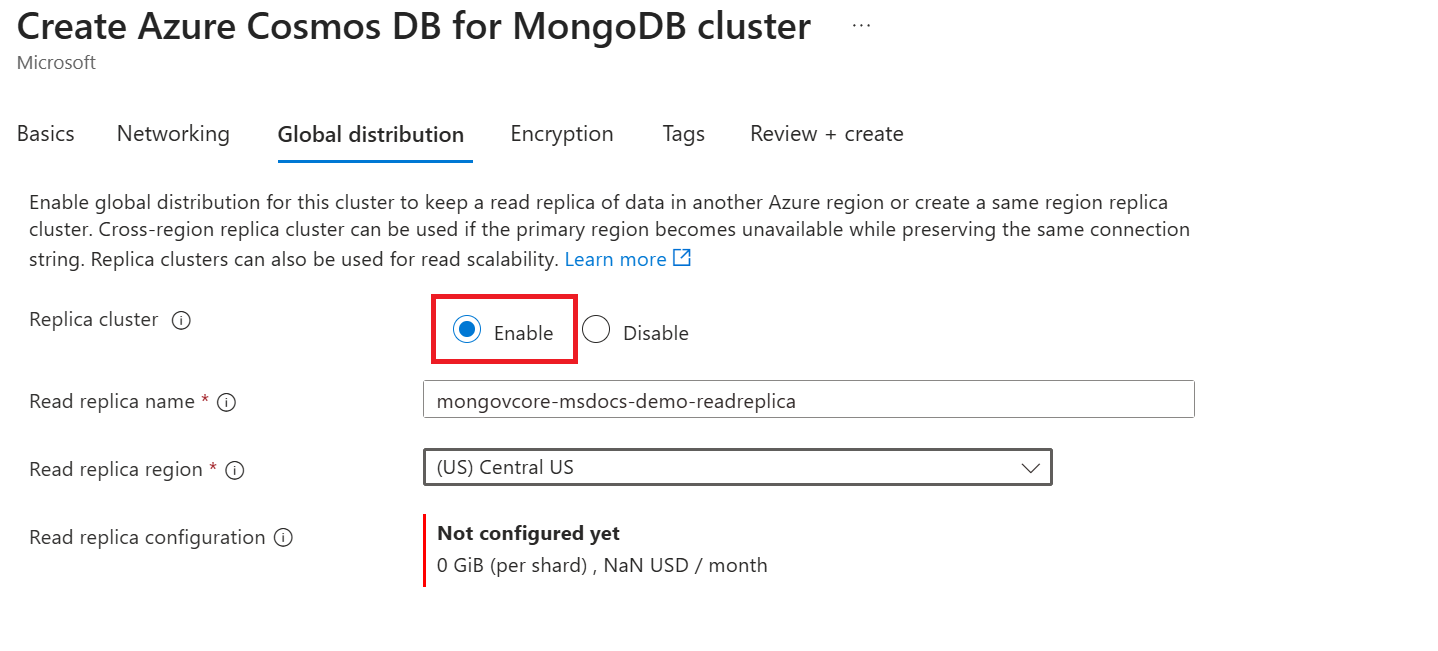Viewport: 1438px width, 651px height.
Task: Click into the Read replica name text field
Action: [x=808, y=401]
